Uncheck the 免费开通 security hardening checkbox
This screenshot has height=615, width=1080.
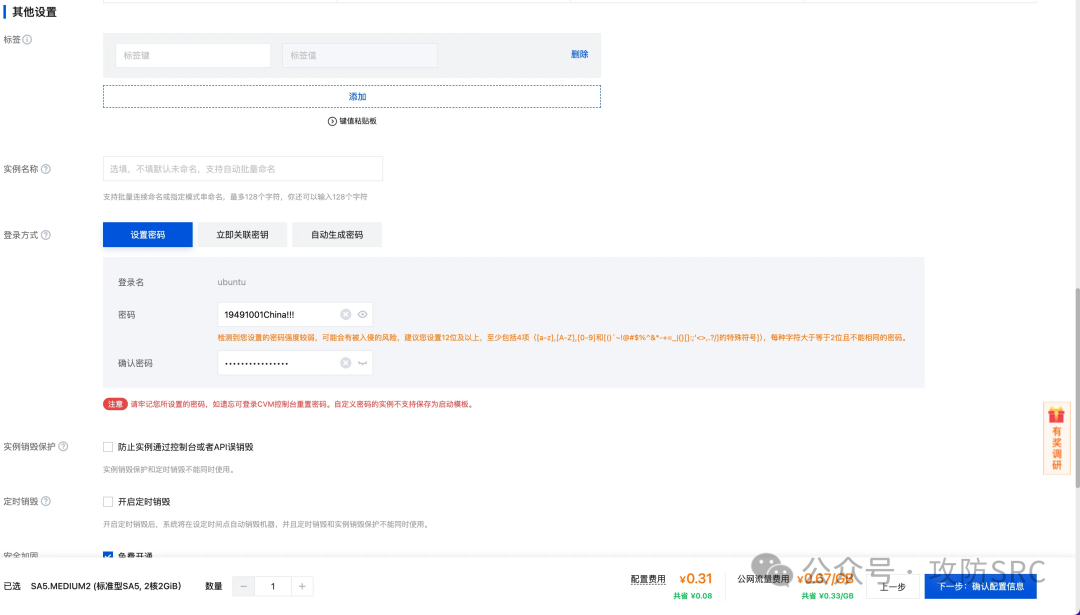coord(108,557)
